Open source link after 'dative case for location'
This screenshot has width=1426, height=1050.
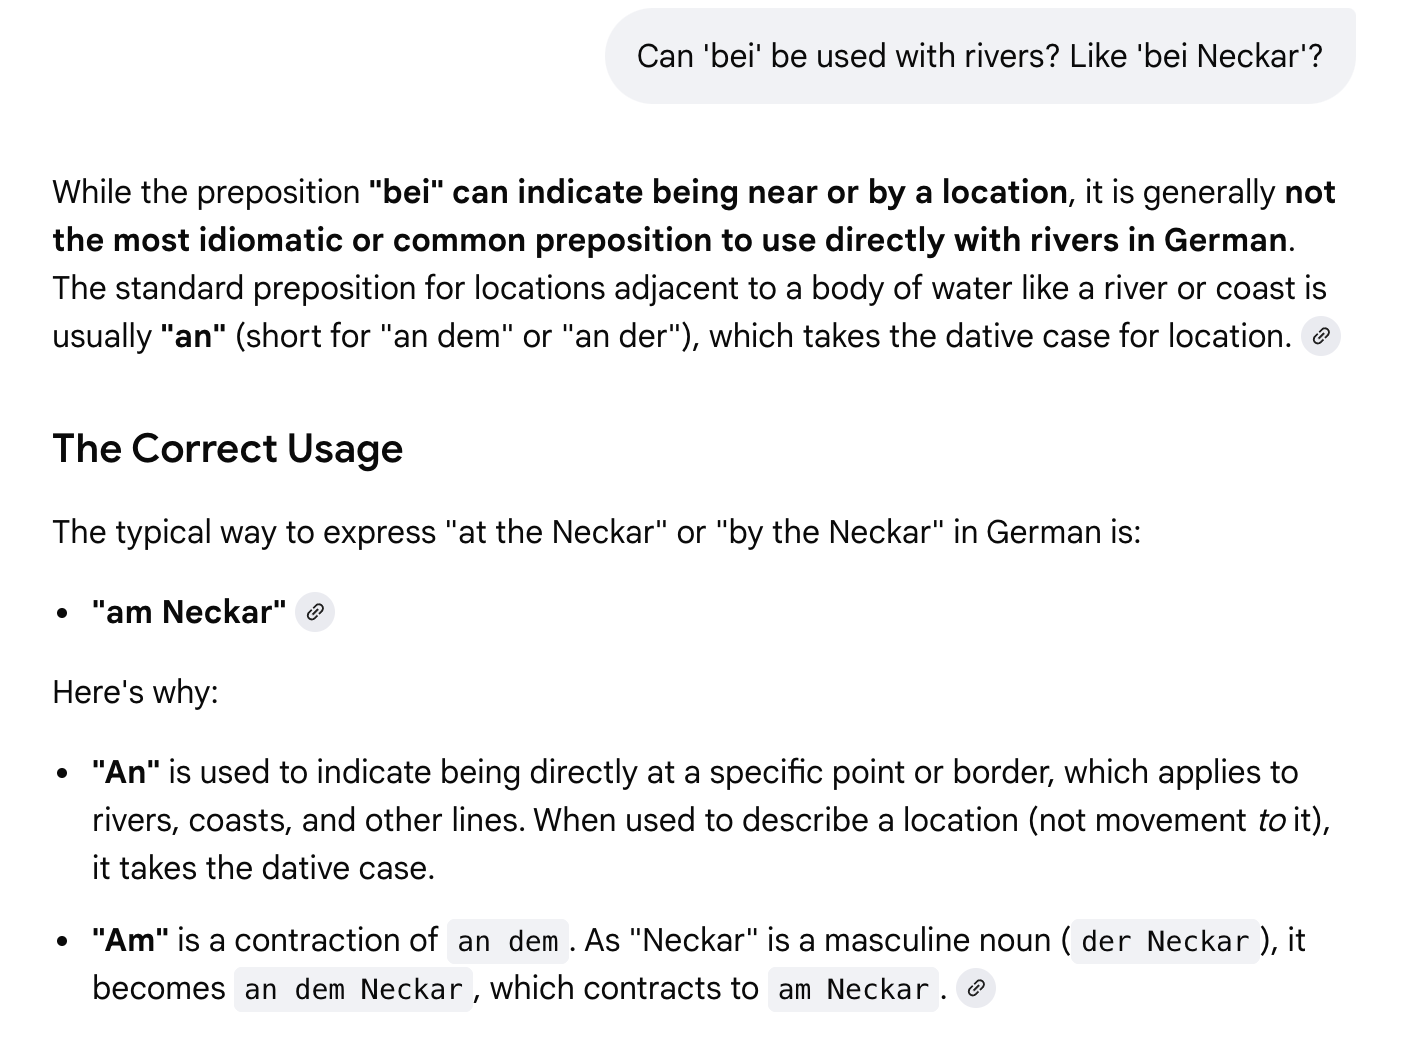(x=1320, y=336)
